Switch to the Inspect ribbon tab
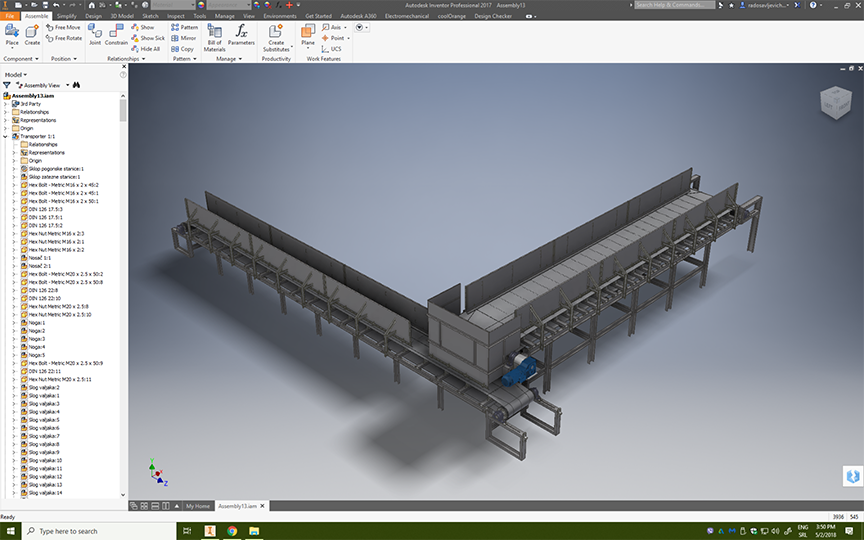Screen dimensions: 864x540 [x=176, y=16]
